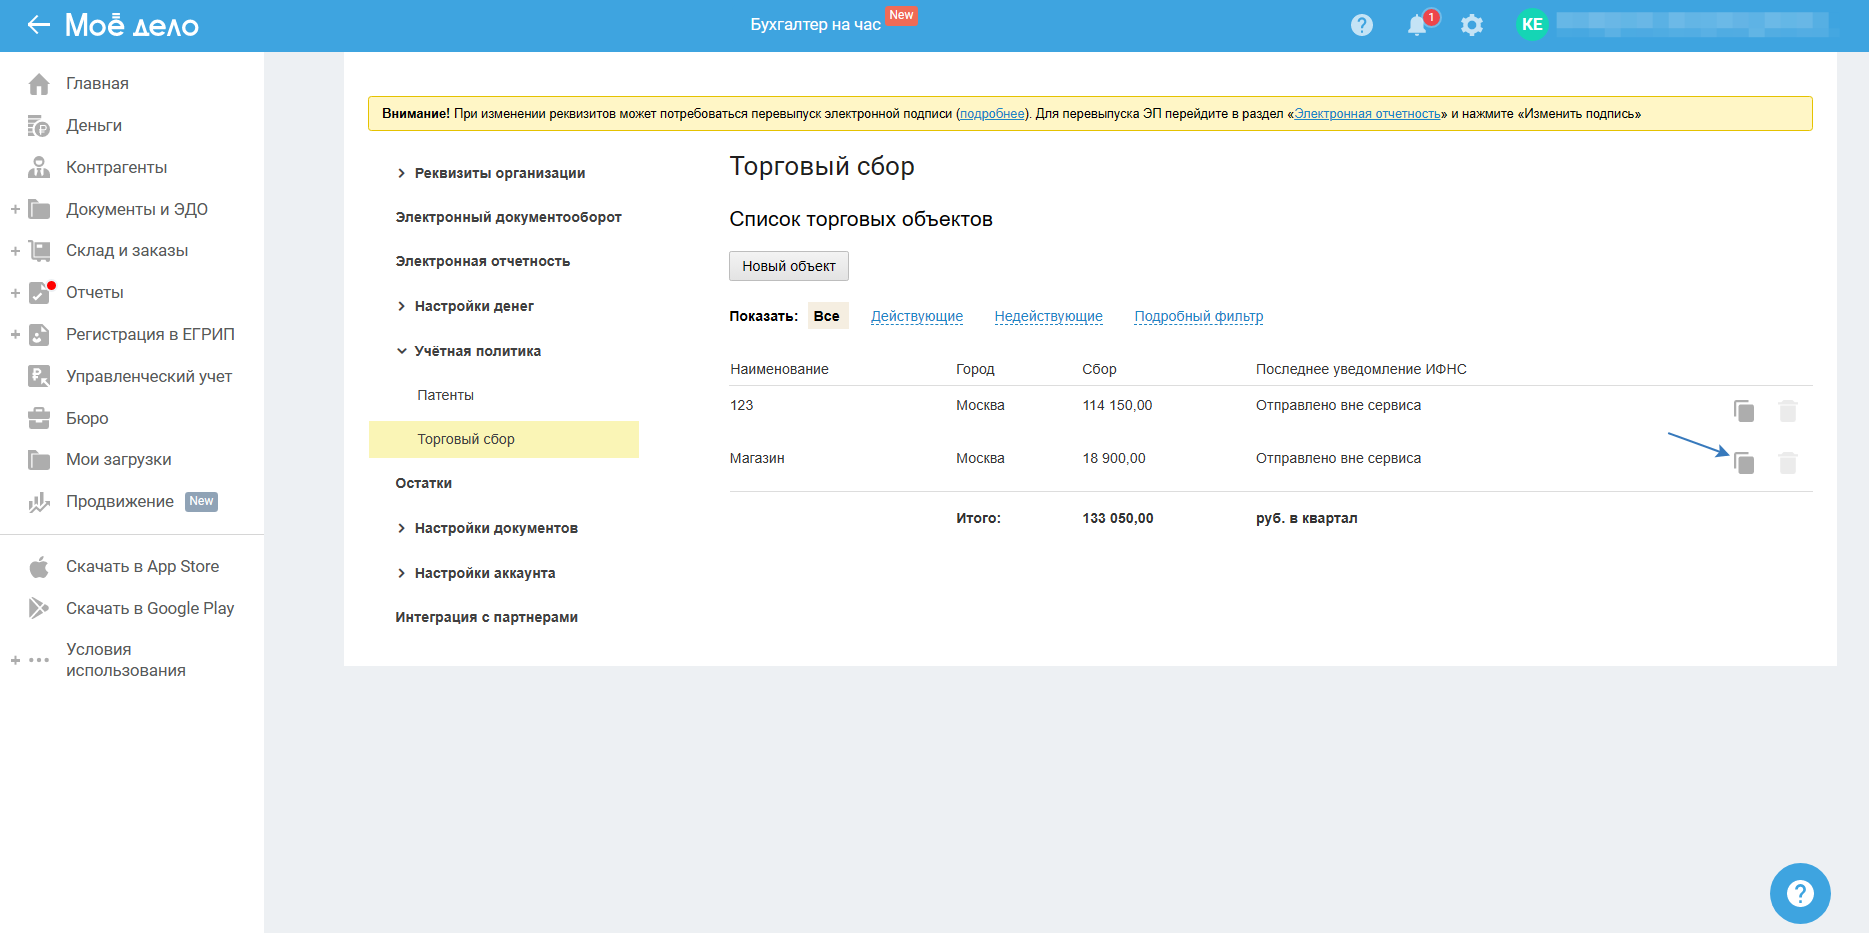Open trade object named Магазин
The height and width of the screenshot is (933, 1869).
[x=757, y=458]
